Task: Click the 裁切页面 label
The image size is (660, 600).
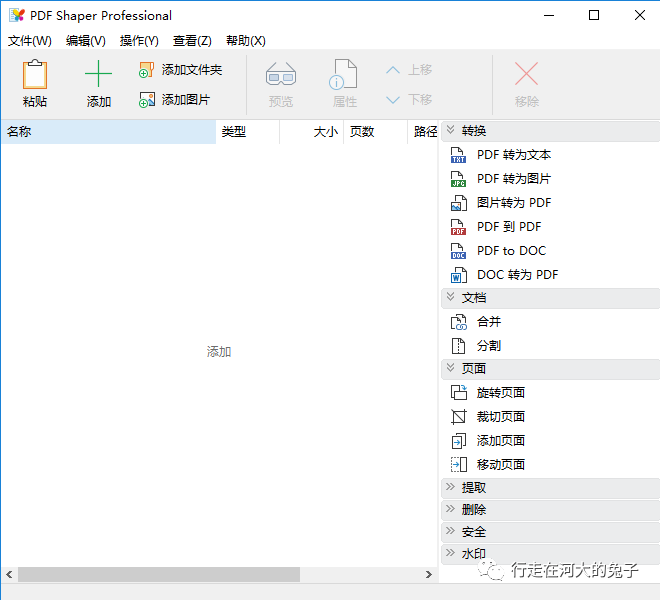Action: [500, 416]
